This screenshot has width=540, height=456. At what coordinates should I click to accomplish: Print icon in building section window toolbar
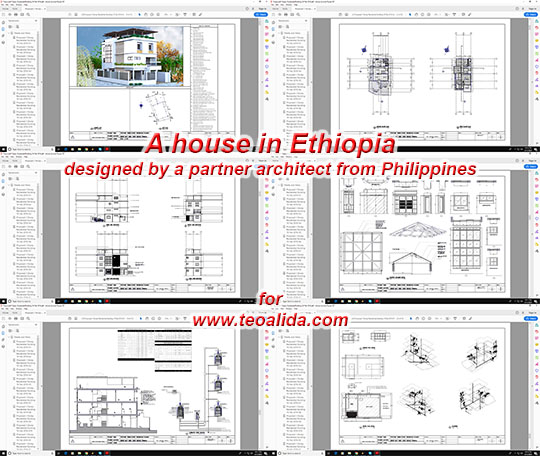coord(16,319)
